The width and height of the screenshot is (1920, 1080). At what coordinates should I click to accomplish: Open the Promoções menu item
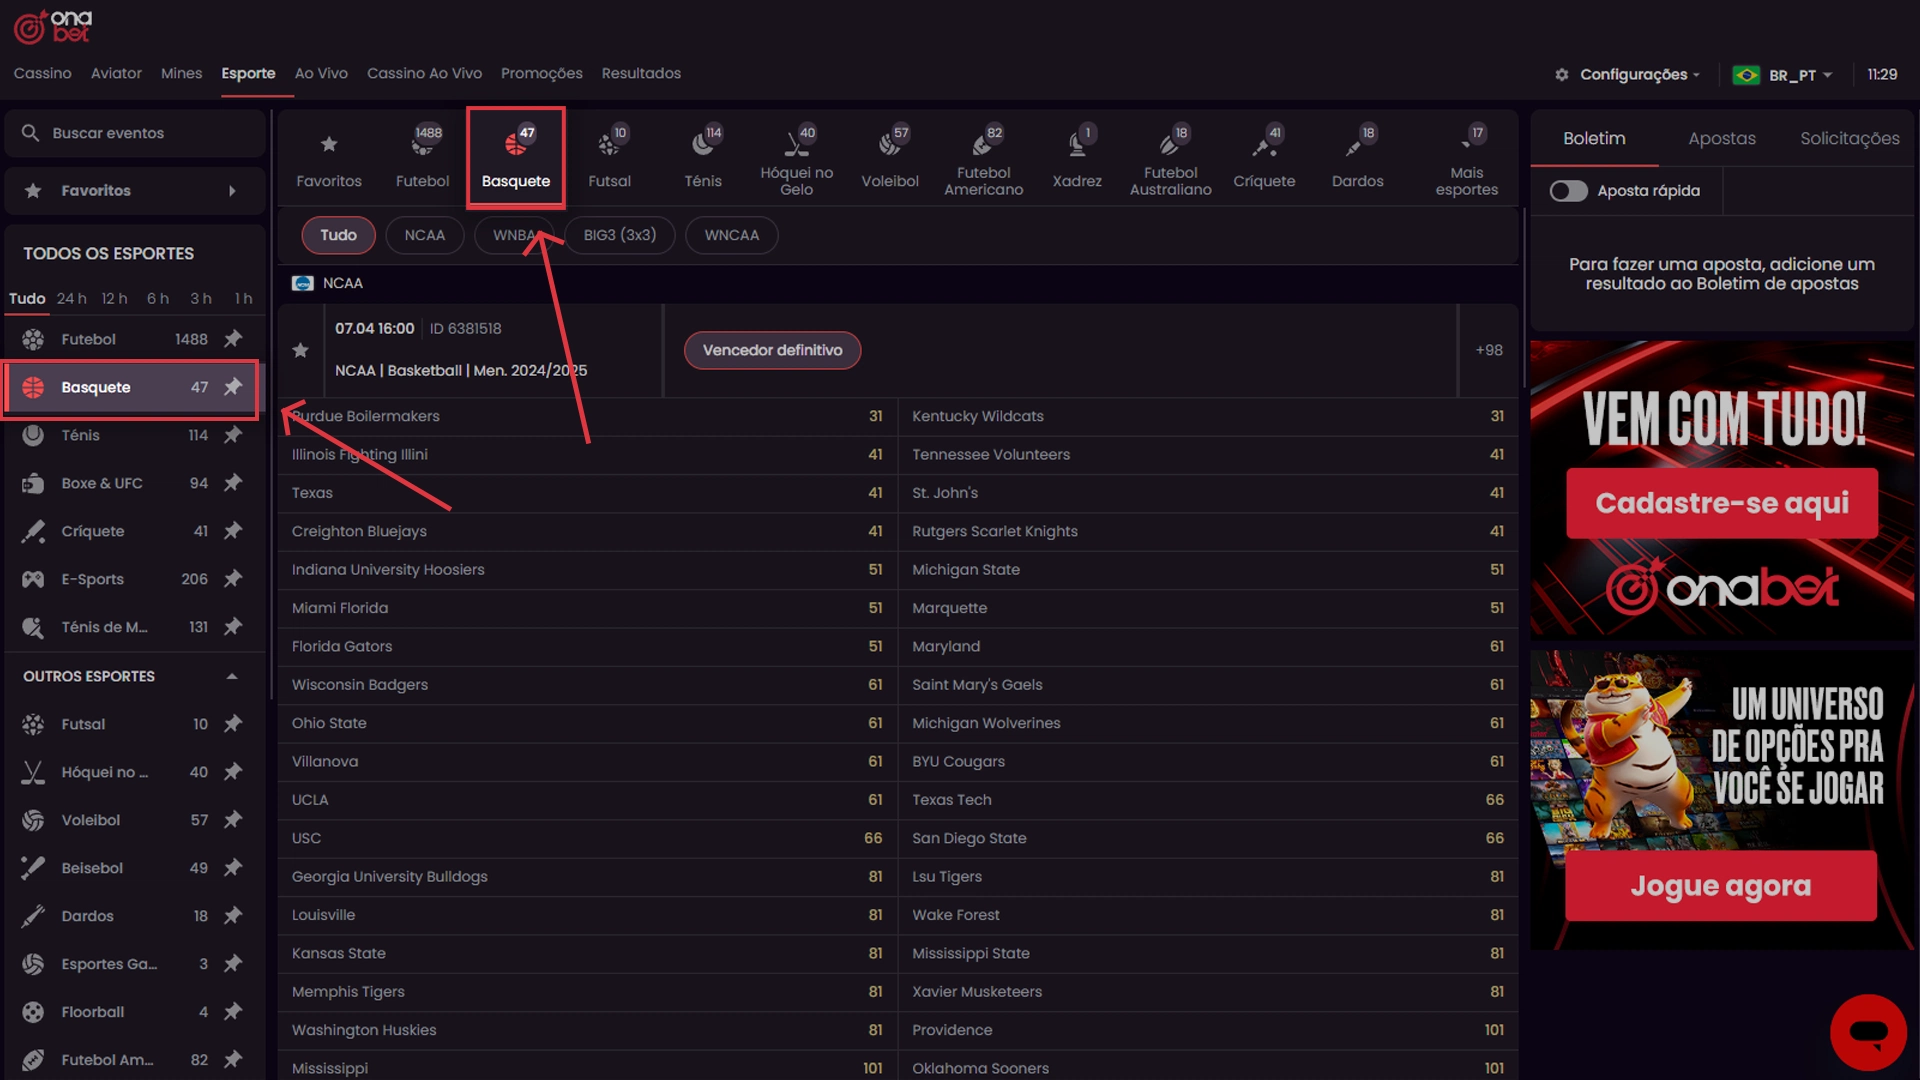pyautogui.click(x=541, y=73)
